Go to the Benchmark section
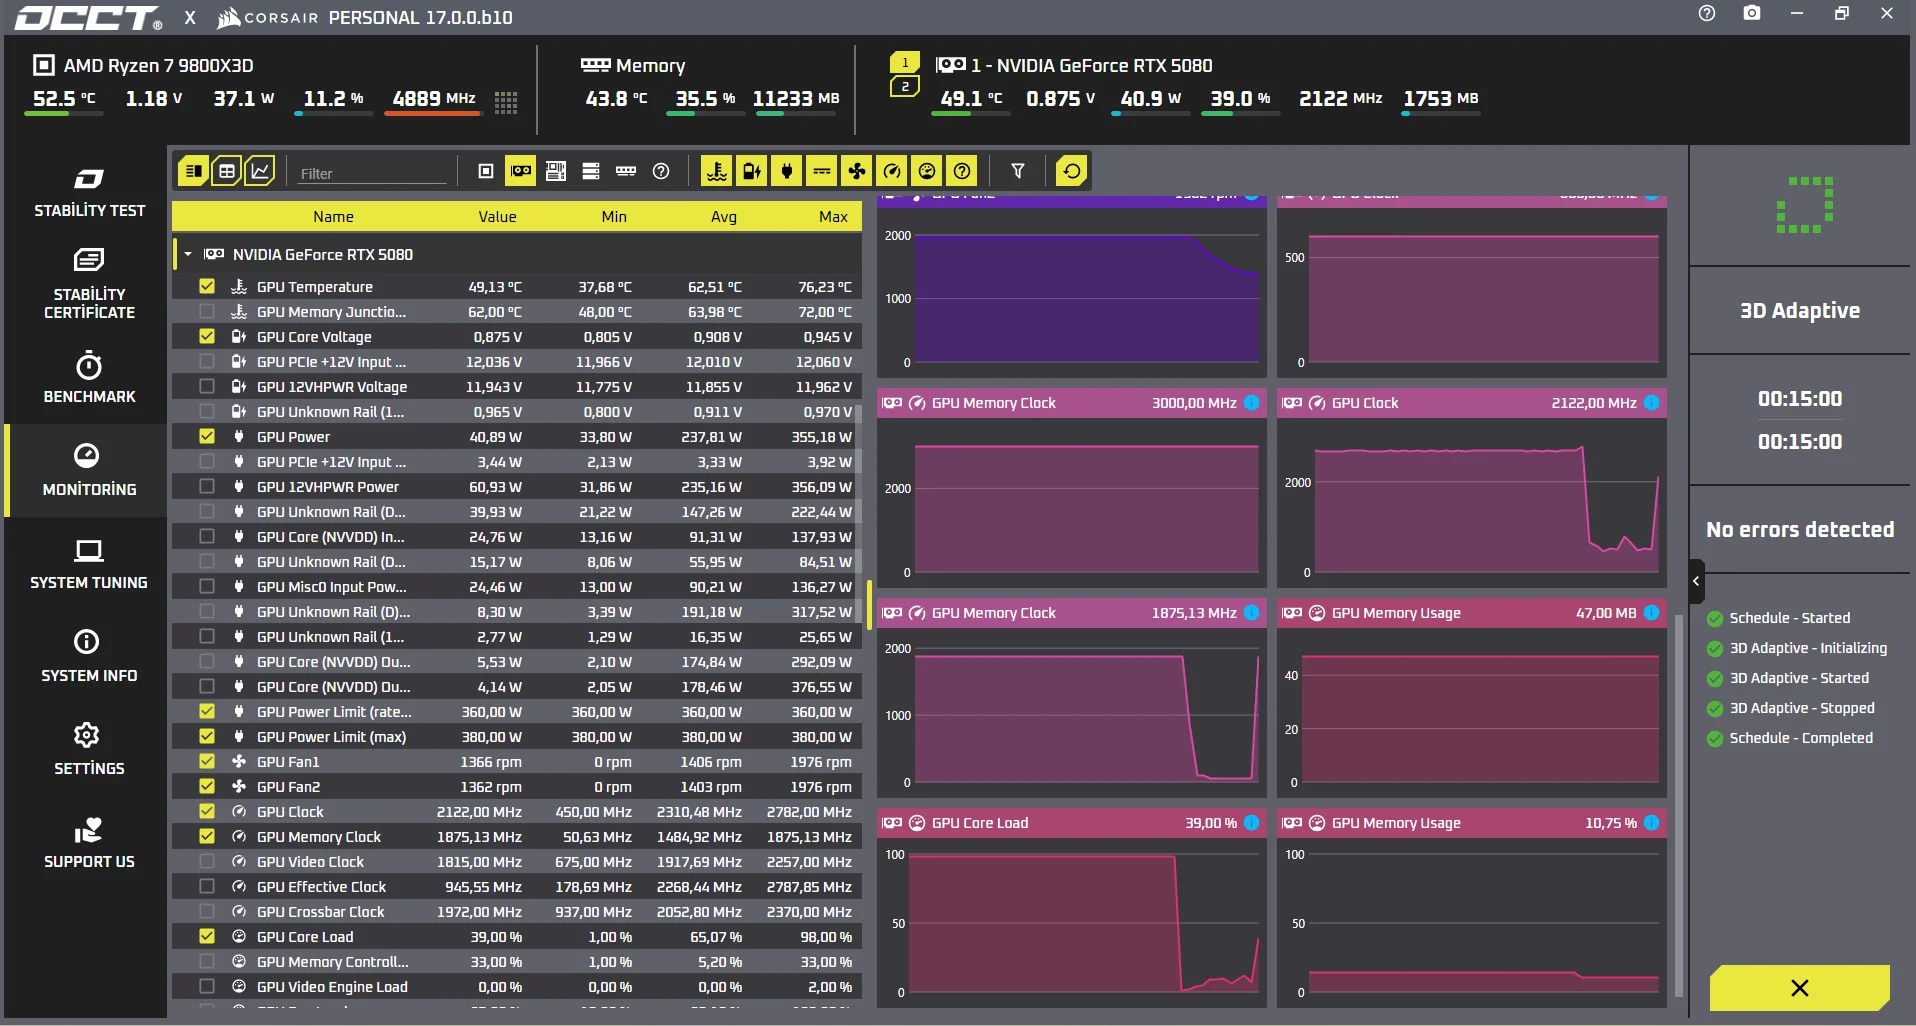The height and width of the screenshot is (1026, 1916). (x=89, y=377)
